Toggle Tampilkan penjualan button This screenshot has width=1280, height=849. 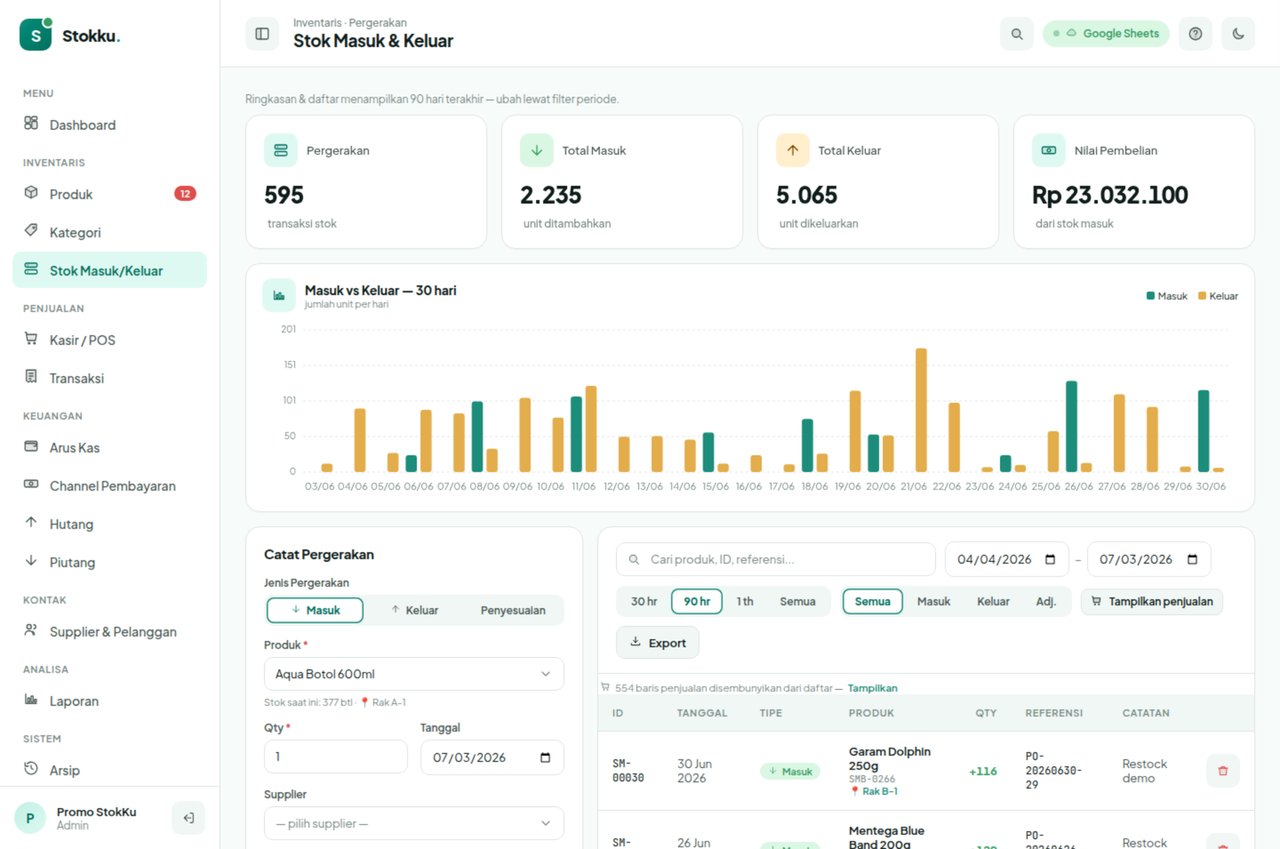[1152, 602]
